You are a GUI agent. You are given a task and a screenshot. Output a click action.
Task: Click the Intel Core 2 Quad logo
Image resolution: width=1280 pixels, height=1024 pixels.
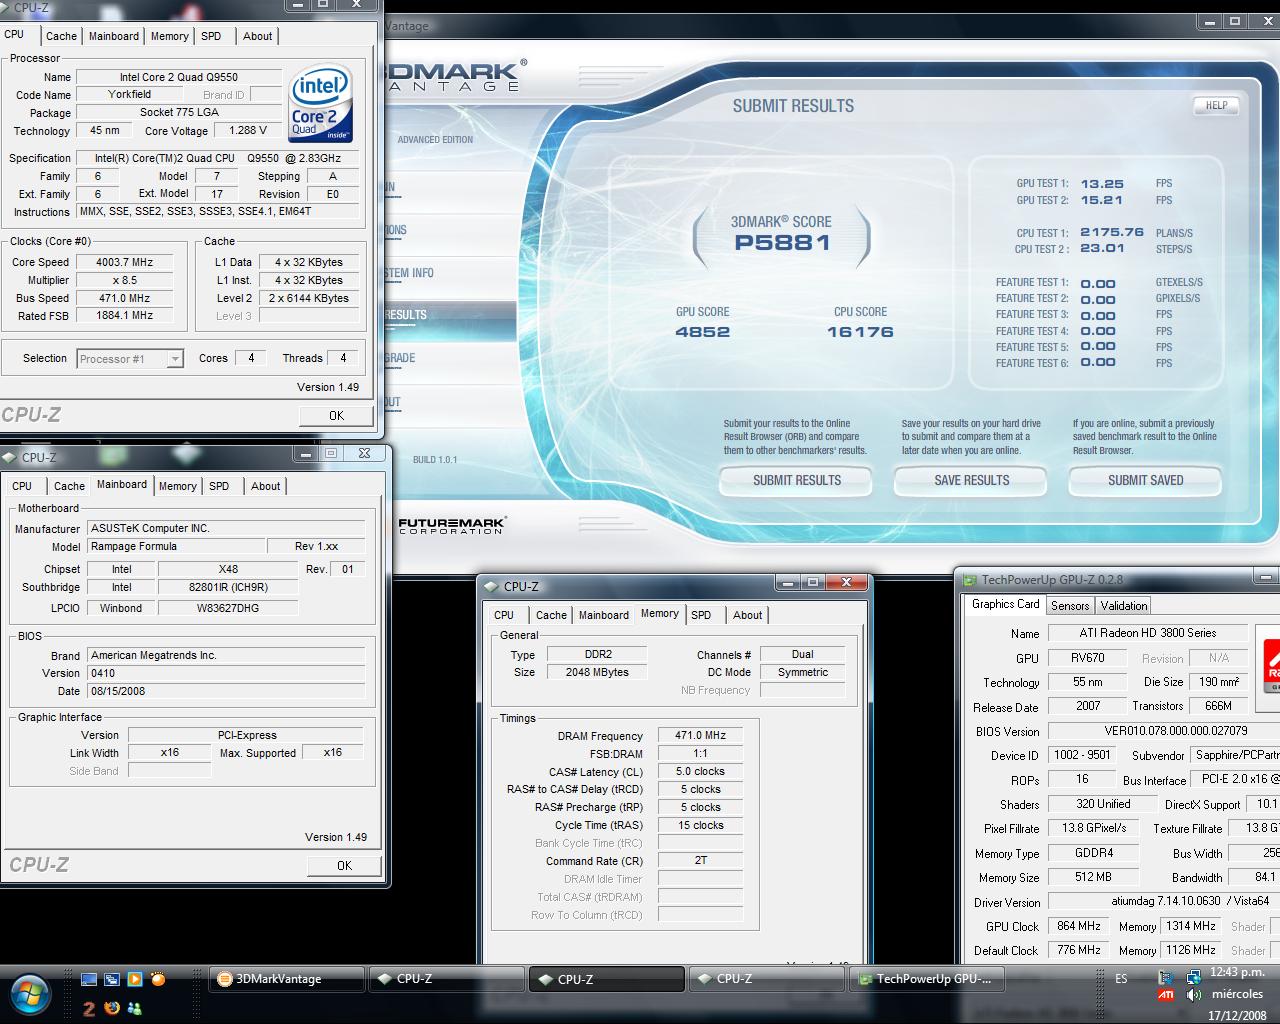coord(321,104)
